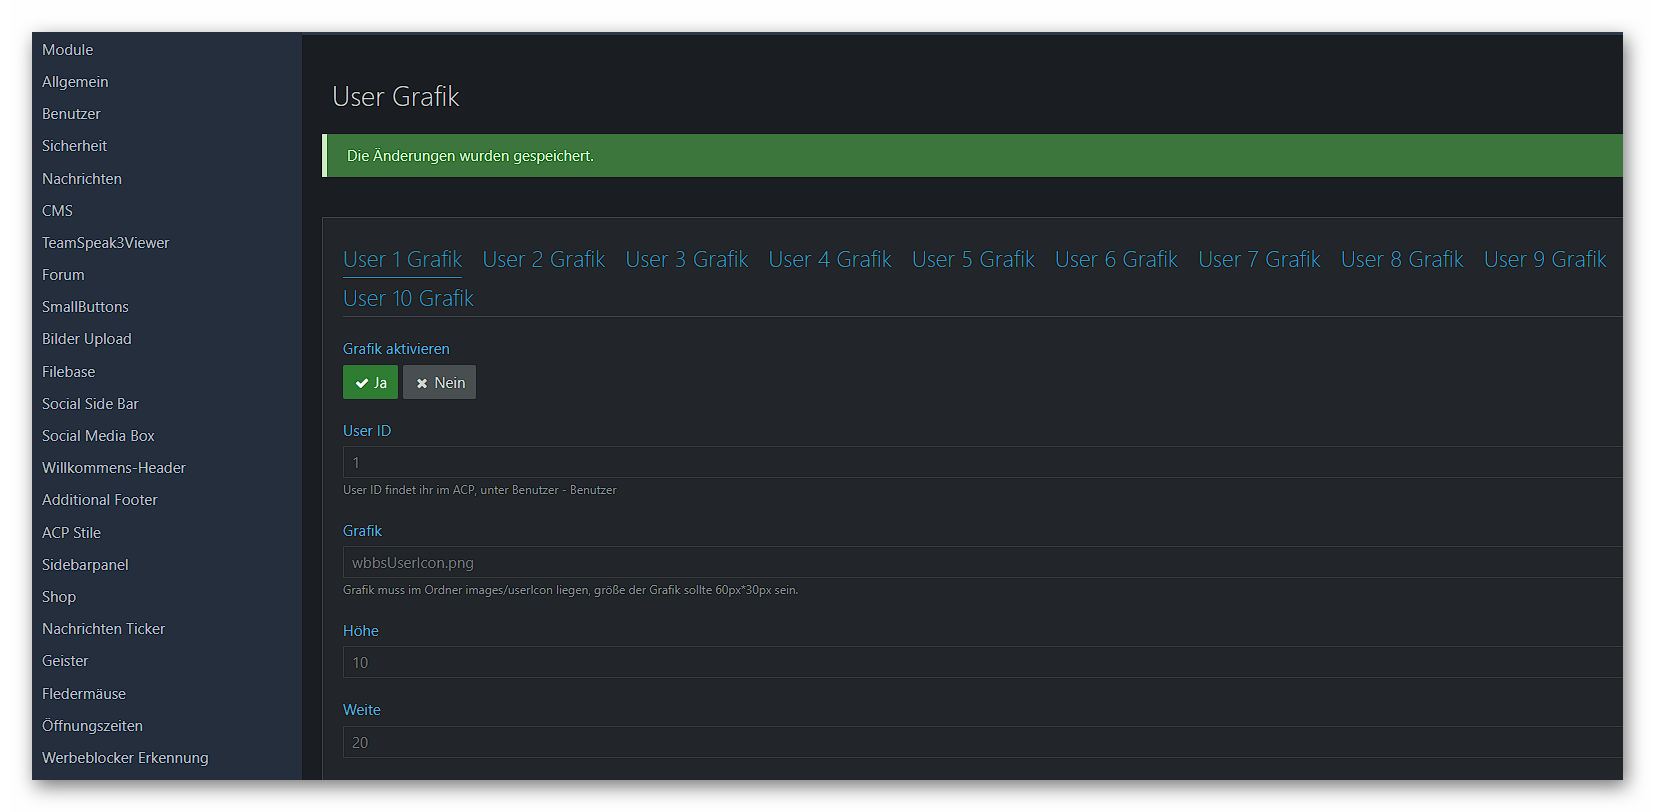Open the TeamSpeak3Viewer sidebar entry
This screenshot has width=1655, height=812.
tap(105, 243)
